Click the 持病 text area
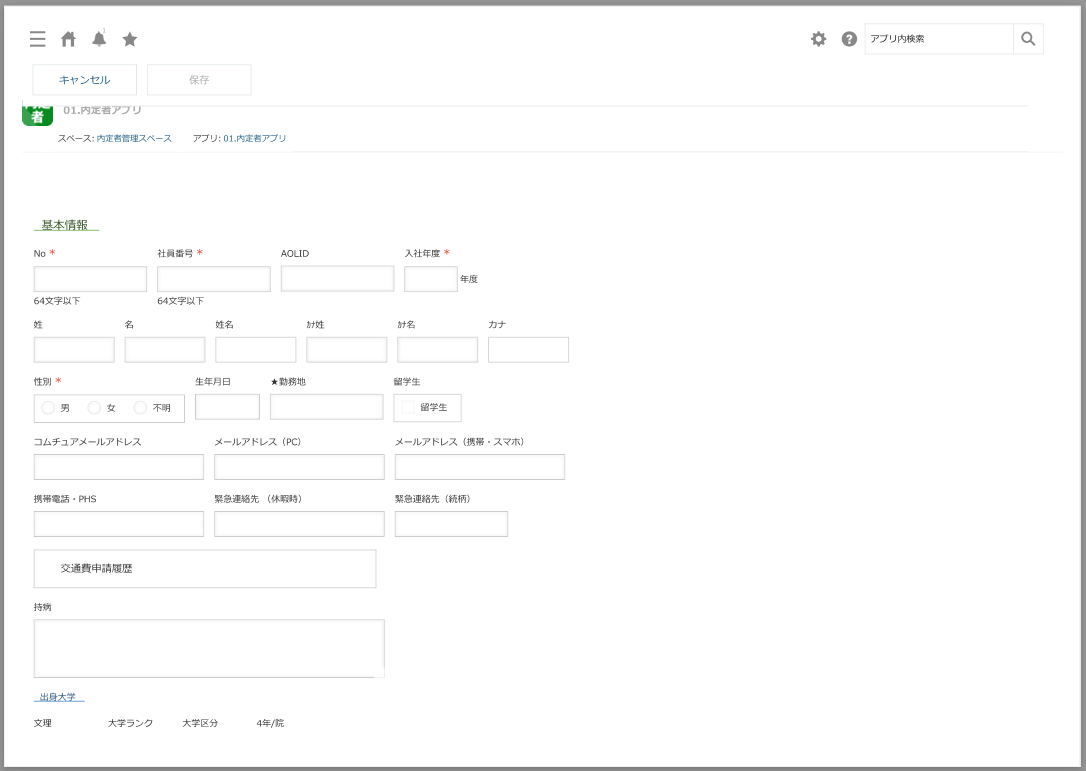The width and height of the screenshot is (1086, 771). click(209, 648)
